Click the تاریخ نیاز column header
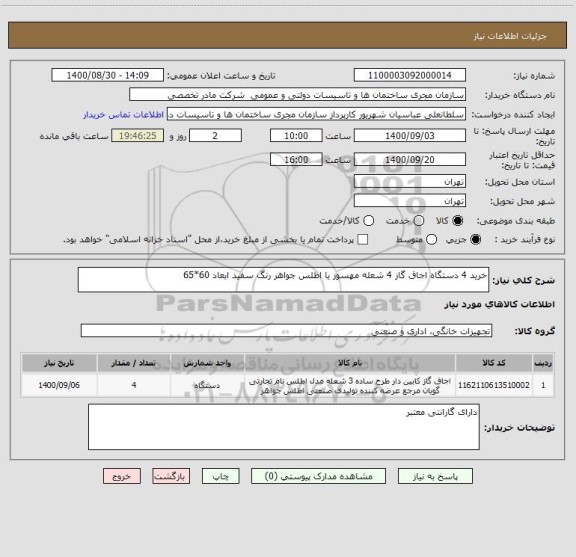576x557 pixels. click(59, 363)
